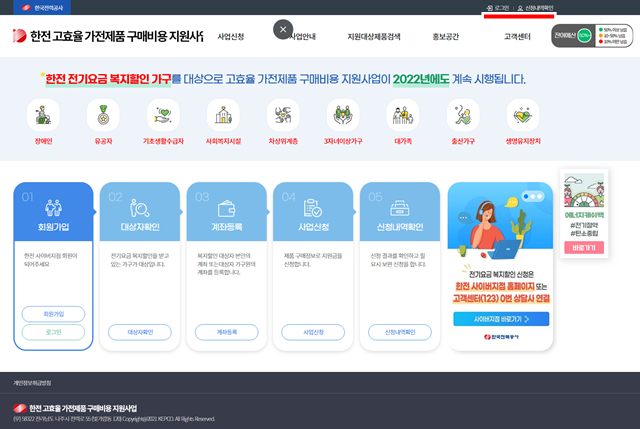Click the footer title 한전 고효율 가전제품 구매비용 지원사업
Image resolution: width=640 pixels, height=429 pixels.
click(83, 408)
